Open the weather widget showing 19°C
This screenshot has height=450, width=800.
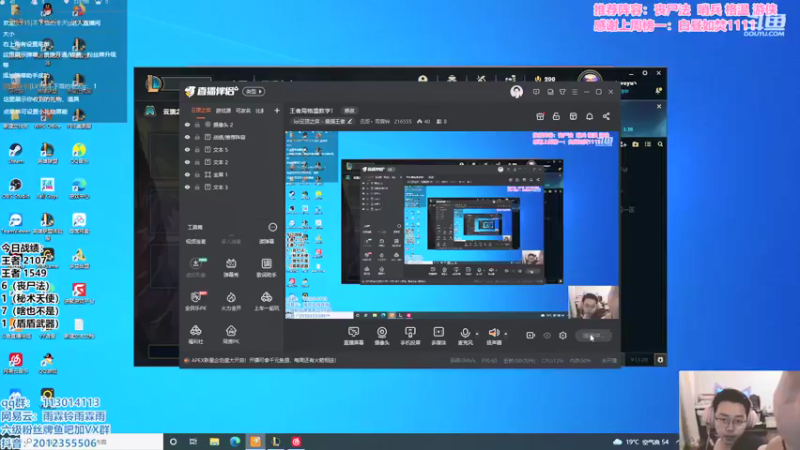pos(643,442)
